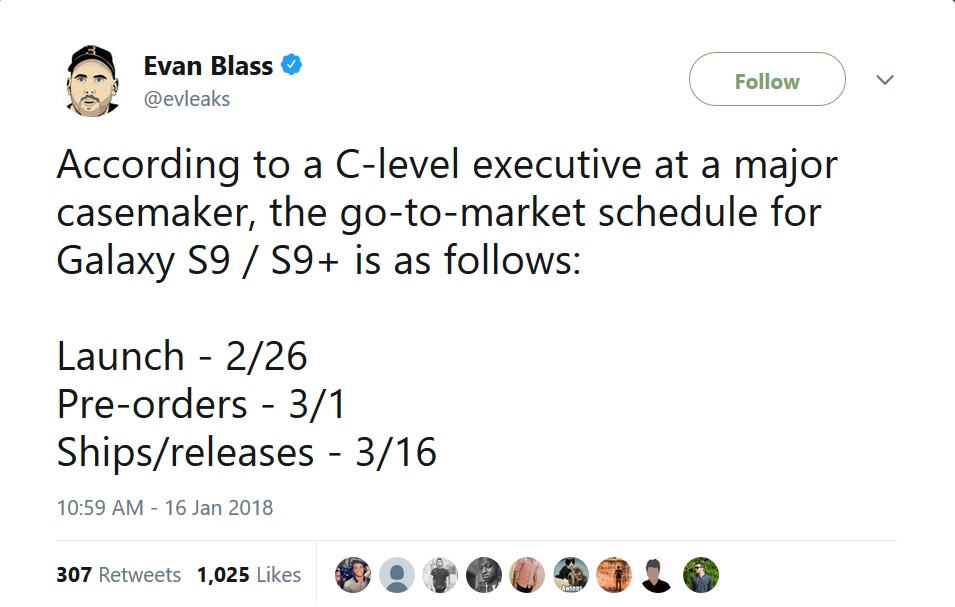Click the black-and-white standing figure liker avatar
Viewport: 955px width, 607px height.
(440, 575)
